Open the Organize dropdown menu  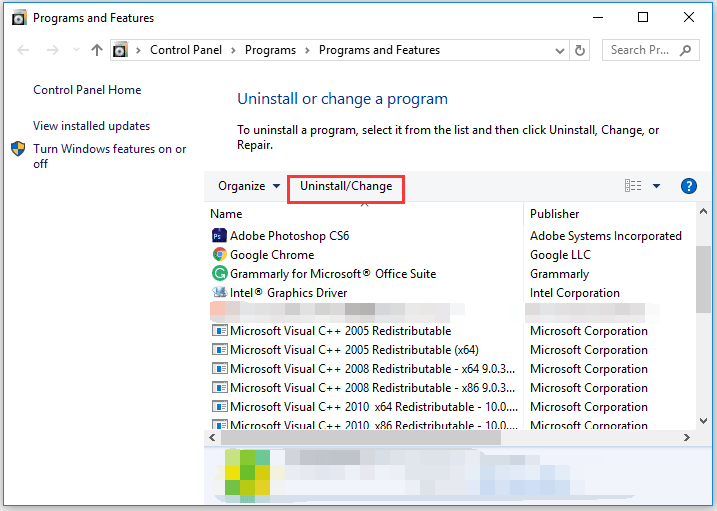pos(249,186)
